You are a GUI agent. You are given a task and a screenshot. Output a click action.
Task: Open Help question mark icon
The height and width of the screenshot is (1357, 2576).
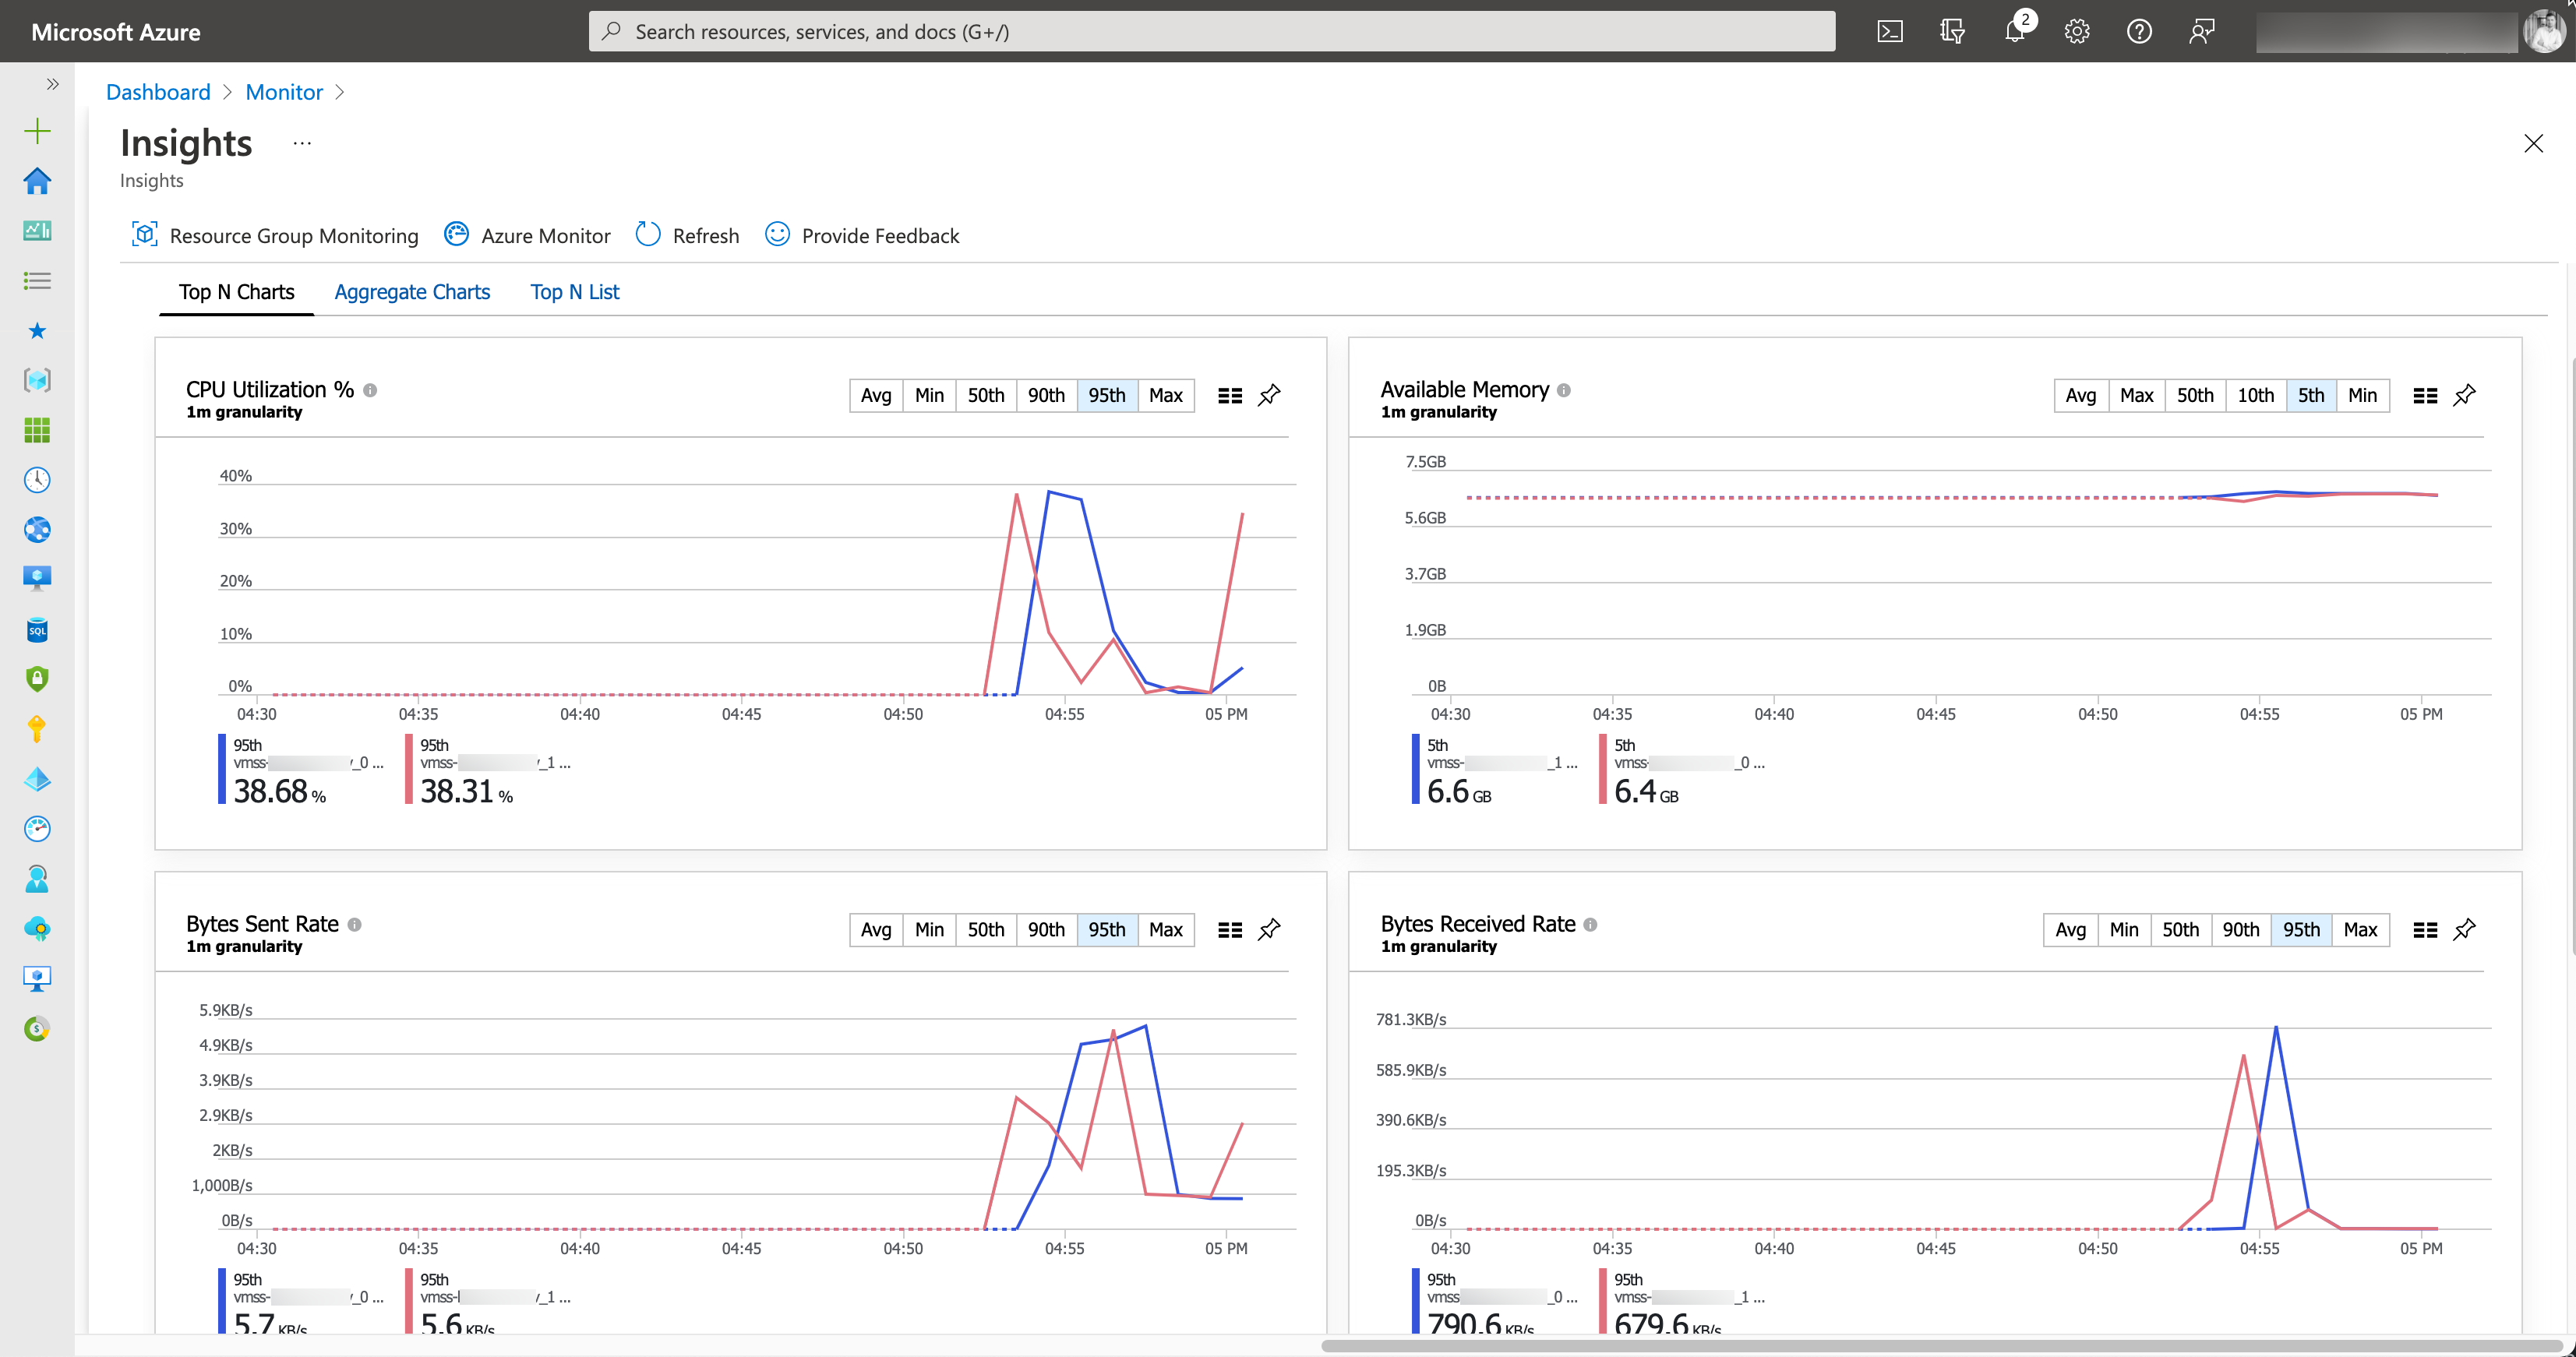tap(2139, 31)
